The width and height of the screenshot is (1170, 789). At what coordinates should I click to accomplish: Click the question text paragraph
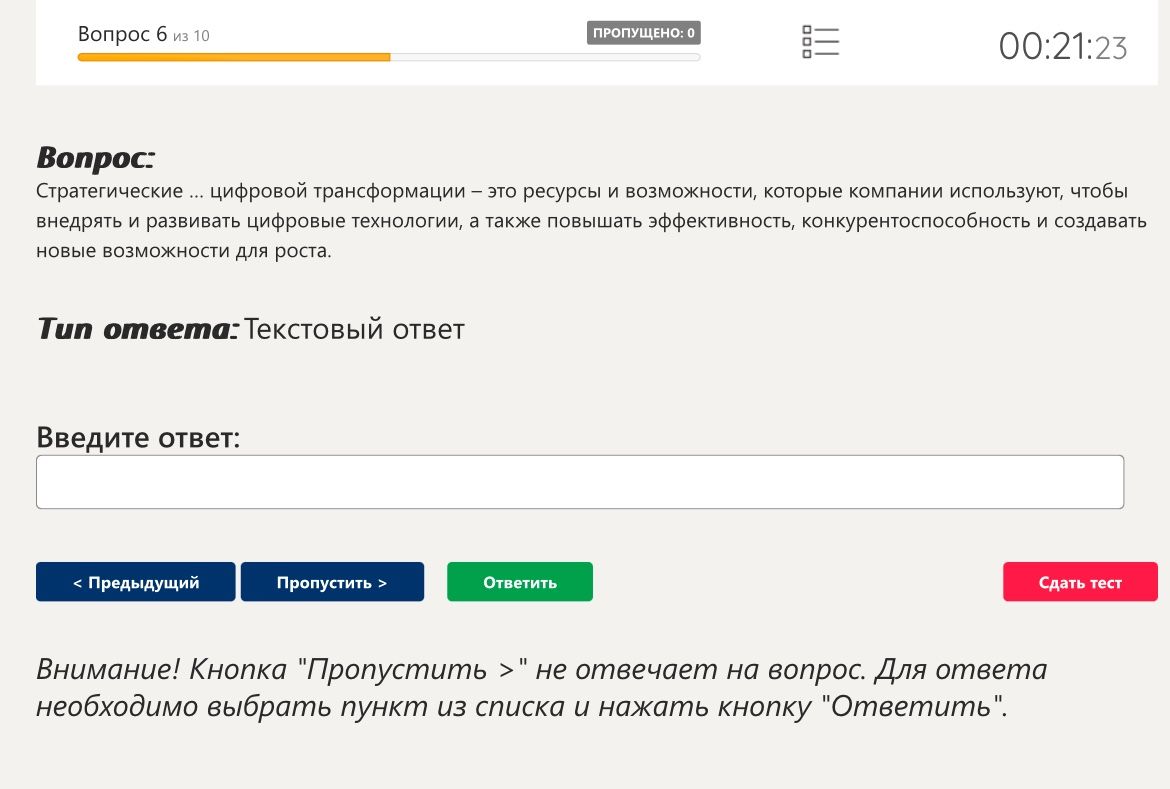point(591,221)
